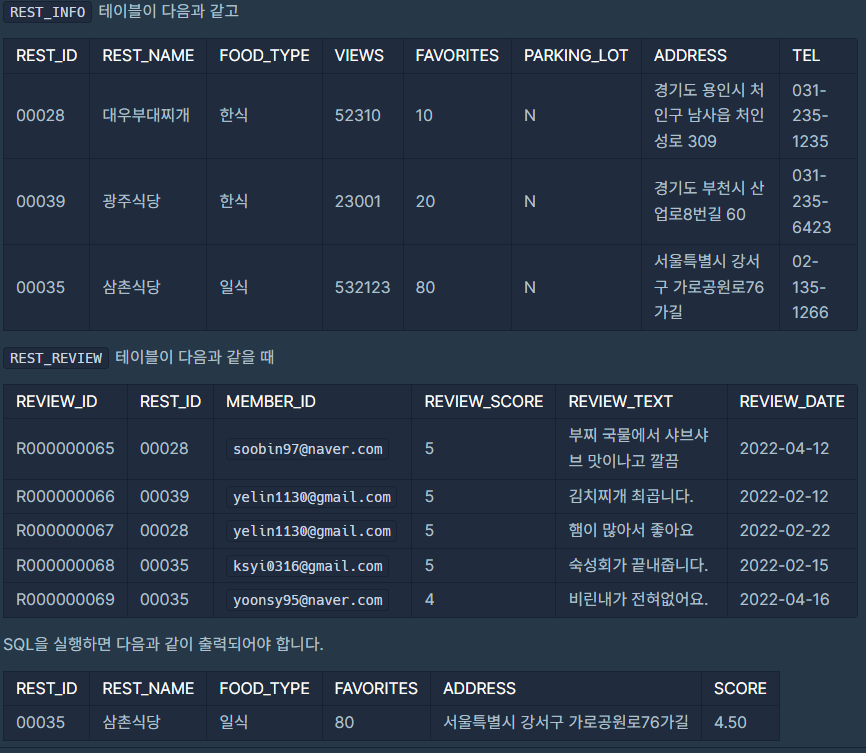The image size is (866, 753).
Task: Click review date 2022-02-12
Action: [784, 497]
